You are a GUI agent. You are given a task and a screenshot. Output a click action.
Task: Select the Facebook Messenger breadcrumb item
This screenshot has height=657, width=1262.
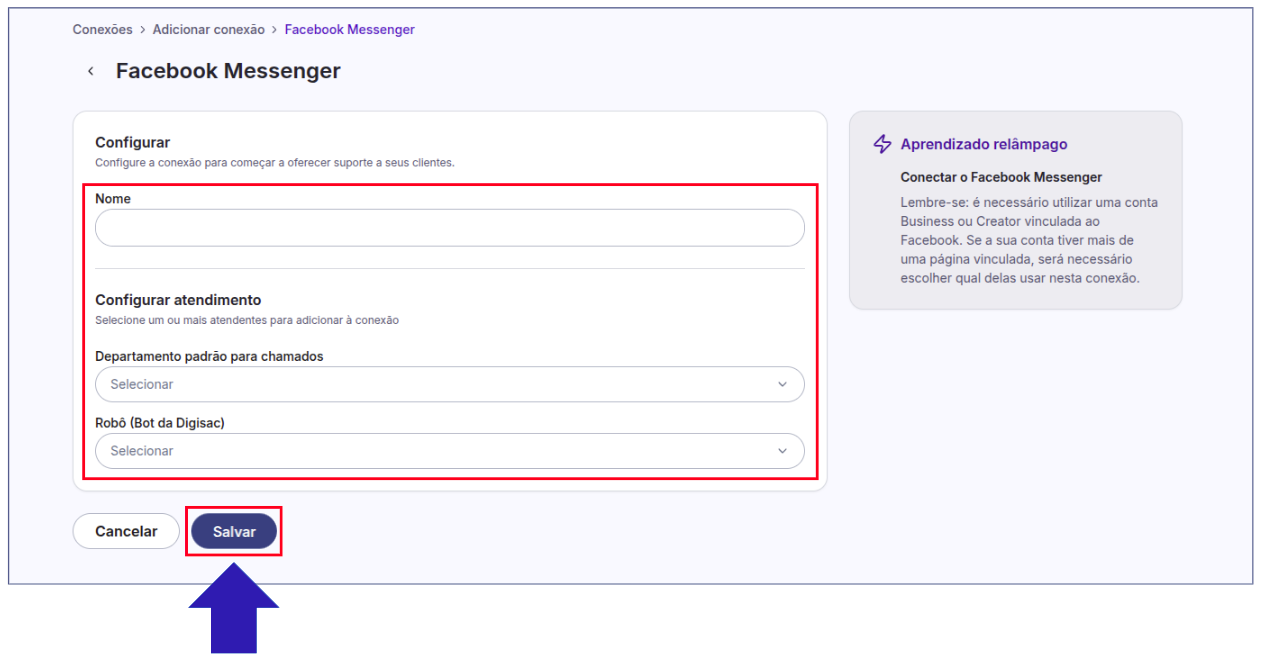pos(349,30)
